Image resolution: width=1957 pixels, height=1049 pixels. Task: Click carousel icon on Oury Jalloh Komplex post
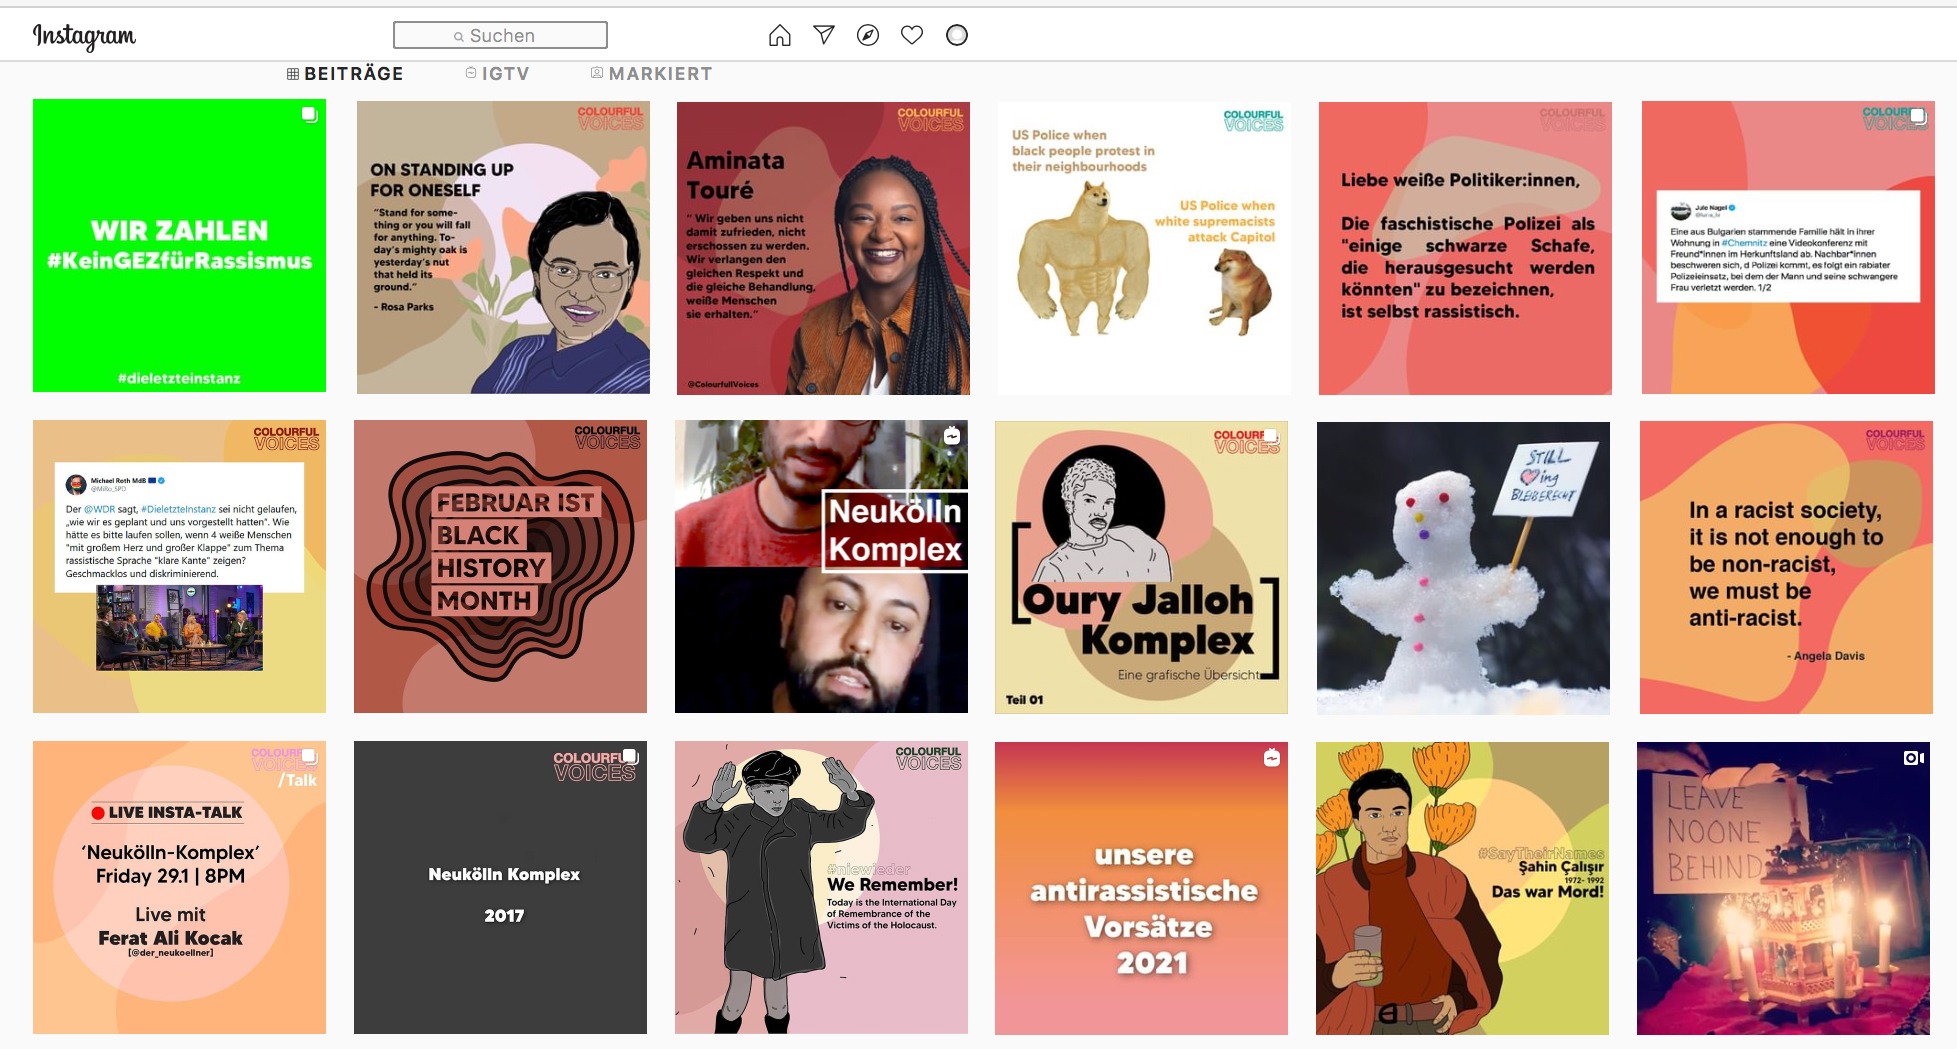[1271, 436]
